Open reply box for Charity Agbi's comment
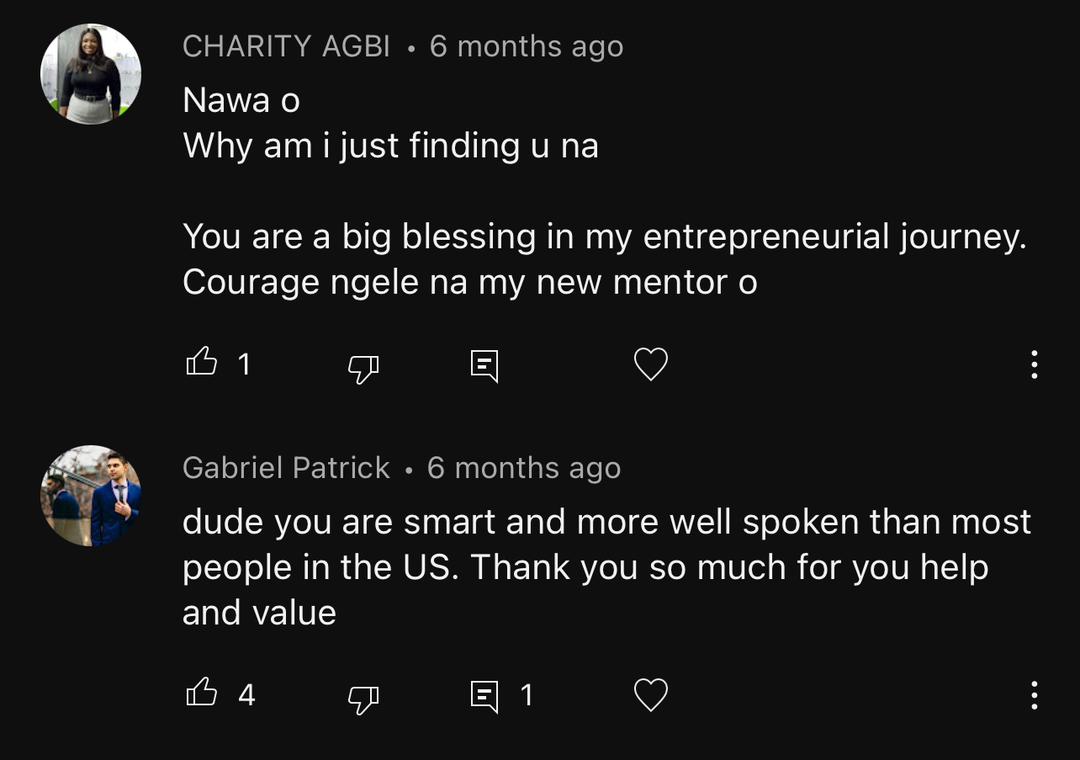Image resolution: width=1080 pixels, height=760 pixels. (484, 366)
